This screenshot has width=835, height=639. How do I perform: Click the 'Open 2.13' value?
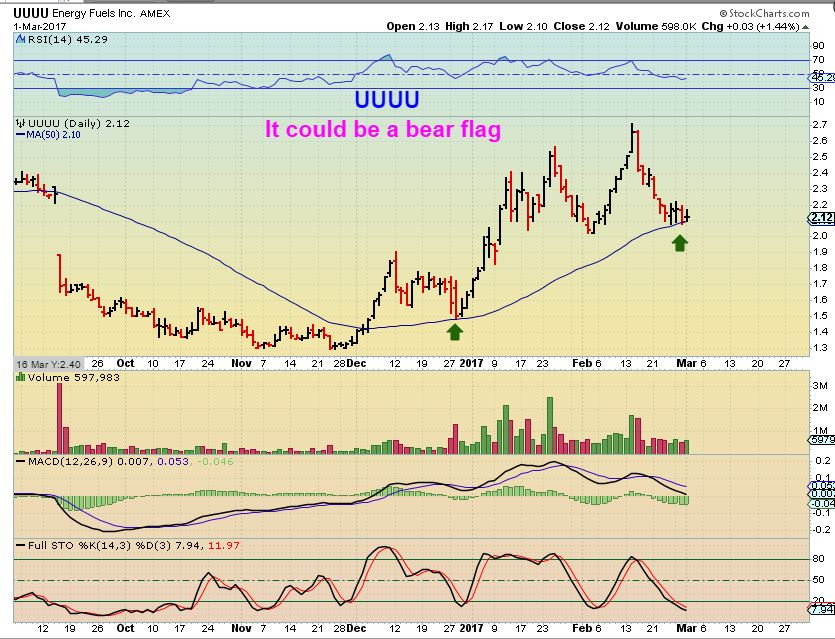(413, 26)
